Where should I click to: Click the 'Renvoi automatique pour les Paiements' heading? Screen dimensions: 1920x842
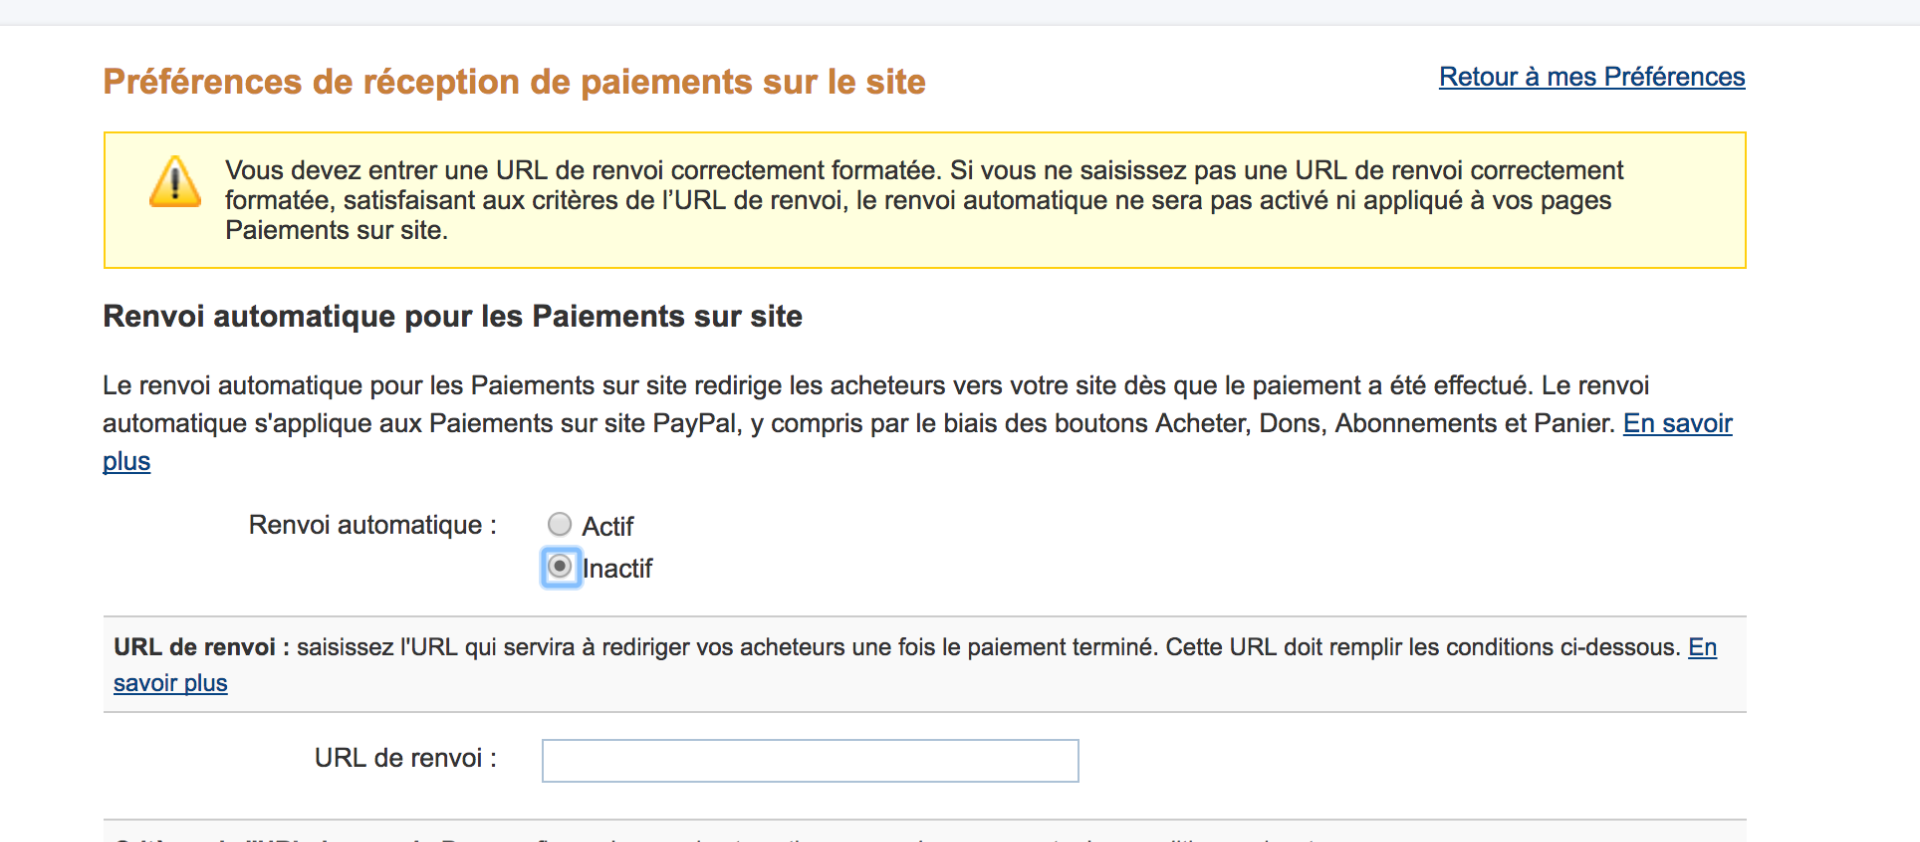point(452,317)
